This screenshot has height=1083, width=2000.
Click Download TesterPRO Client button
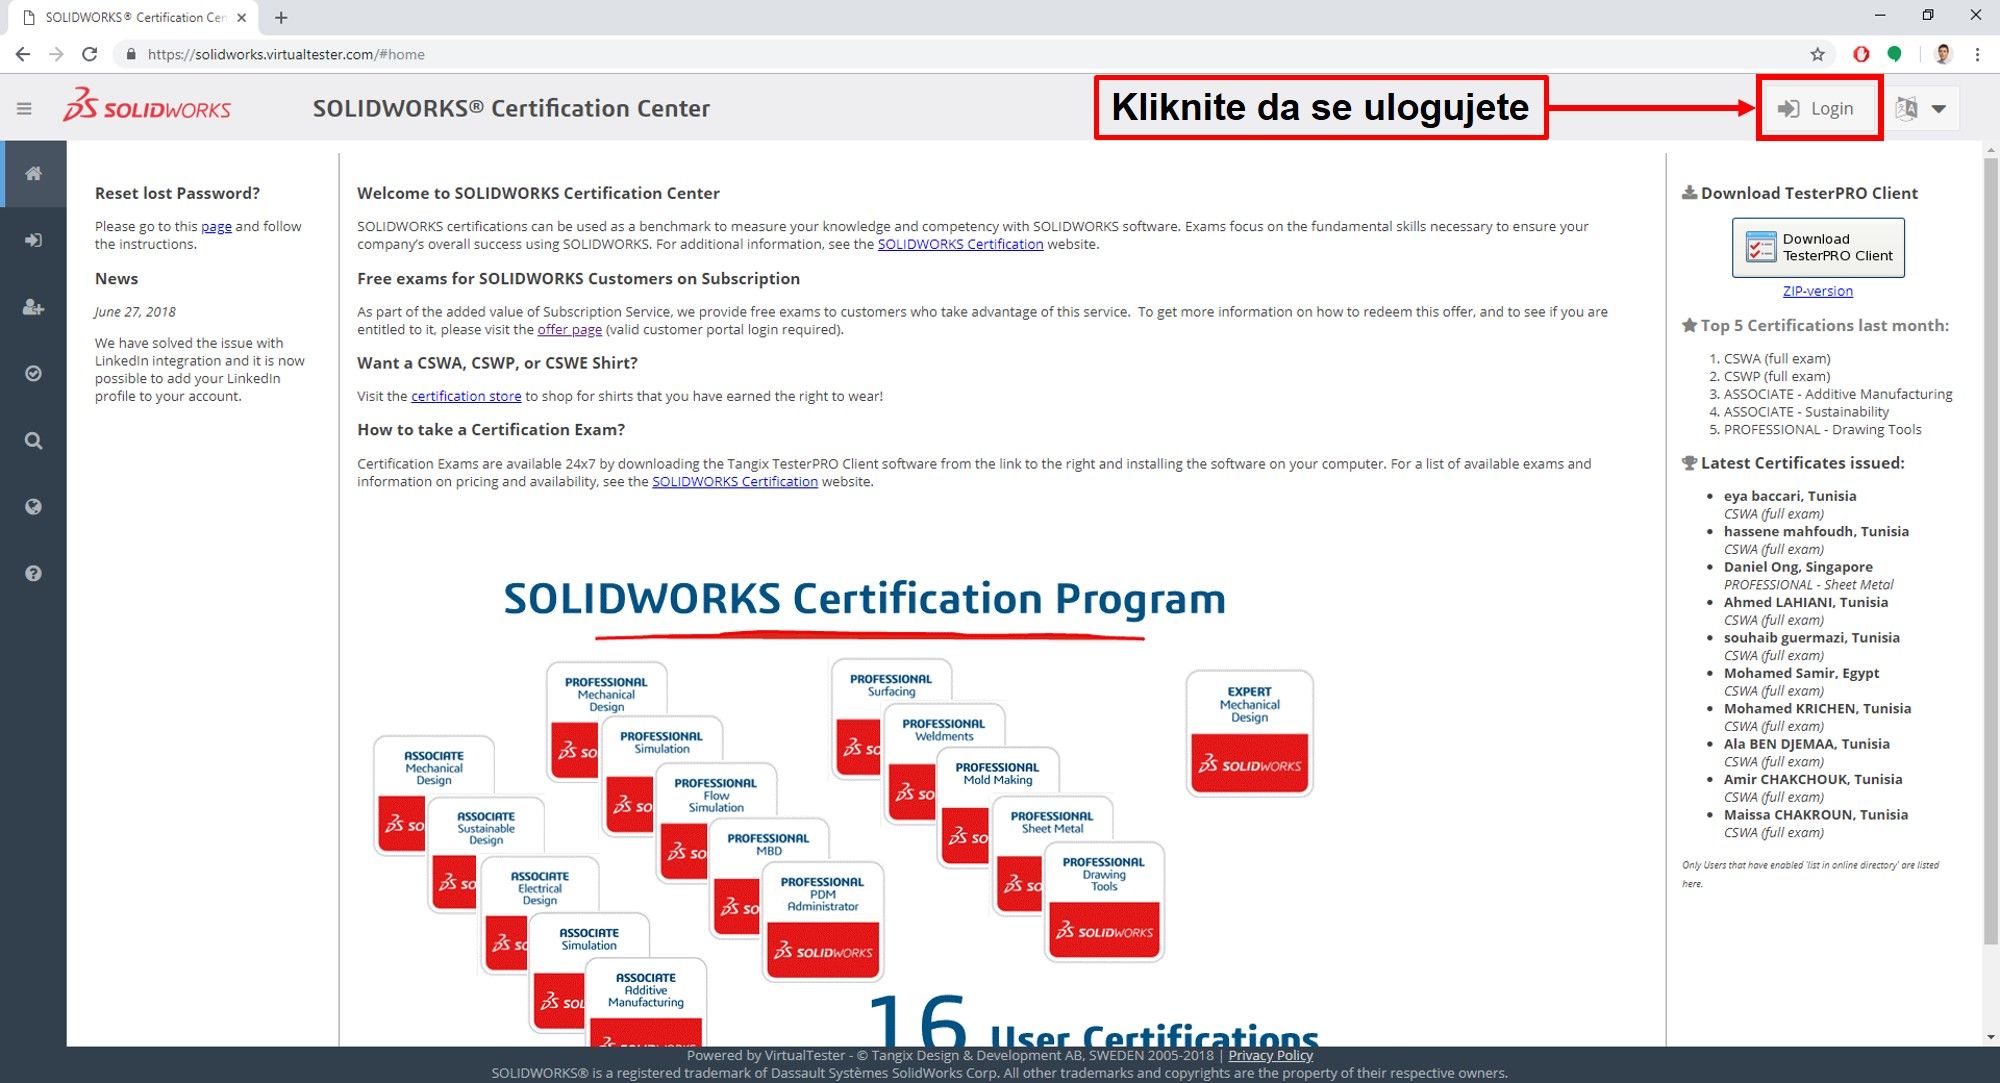point(1818,247)
